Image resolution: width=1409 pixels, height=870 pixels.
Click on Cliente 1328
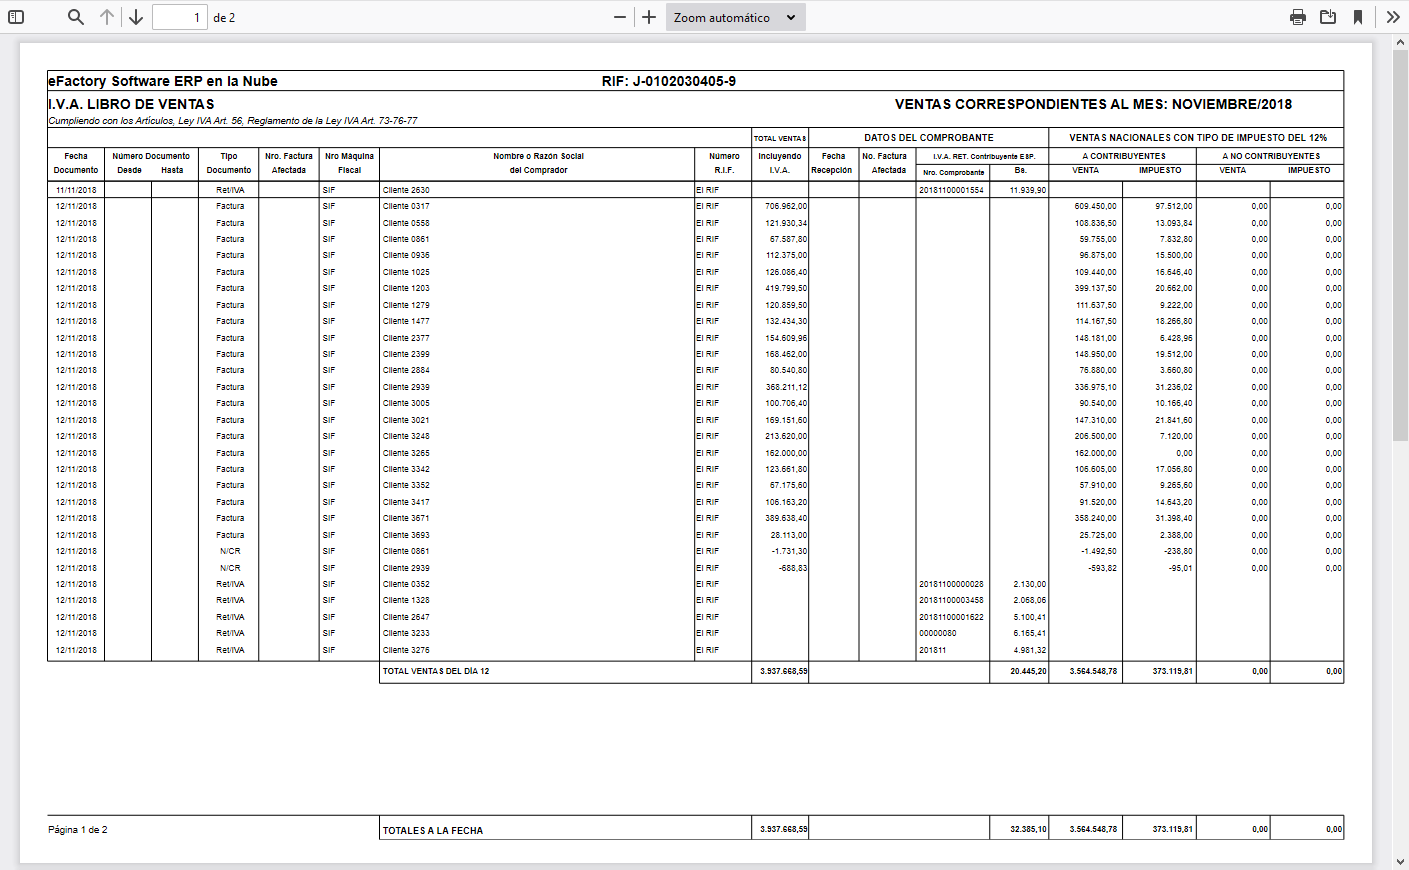coord(406,600)
